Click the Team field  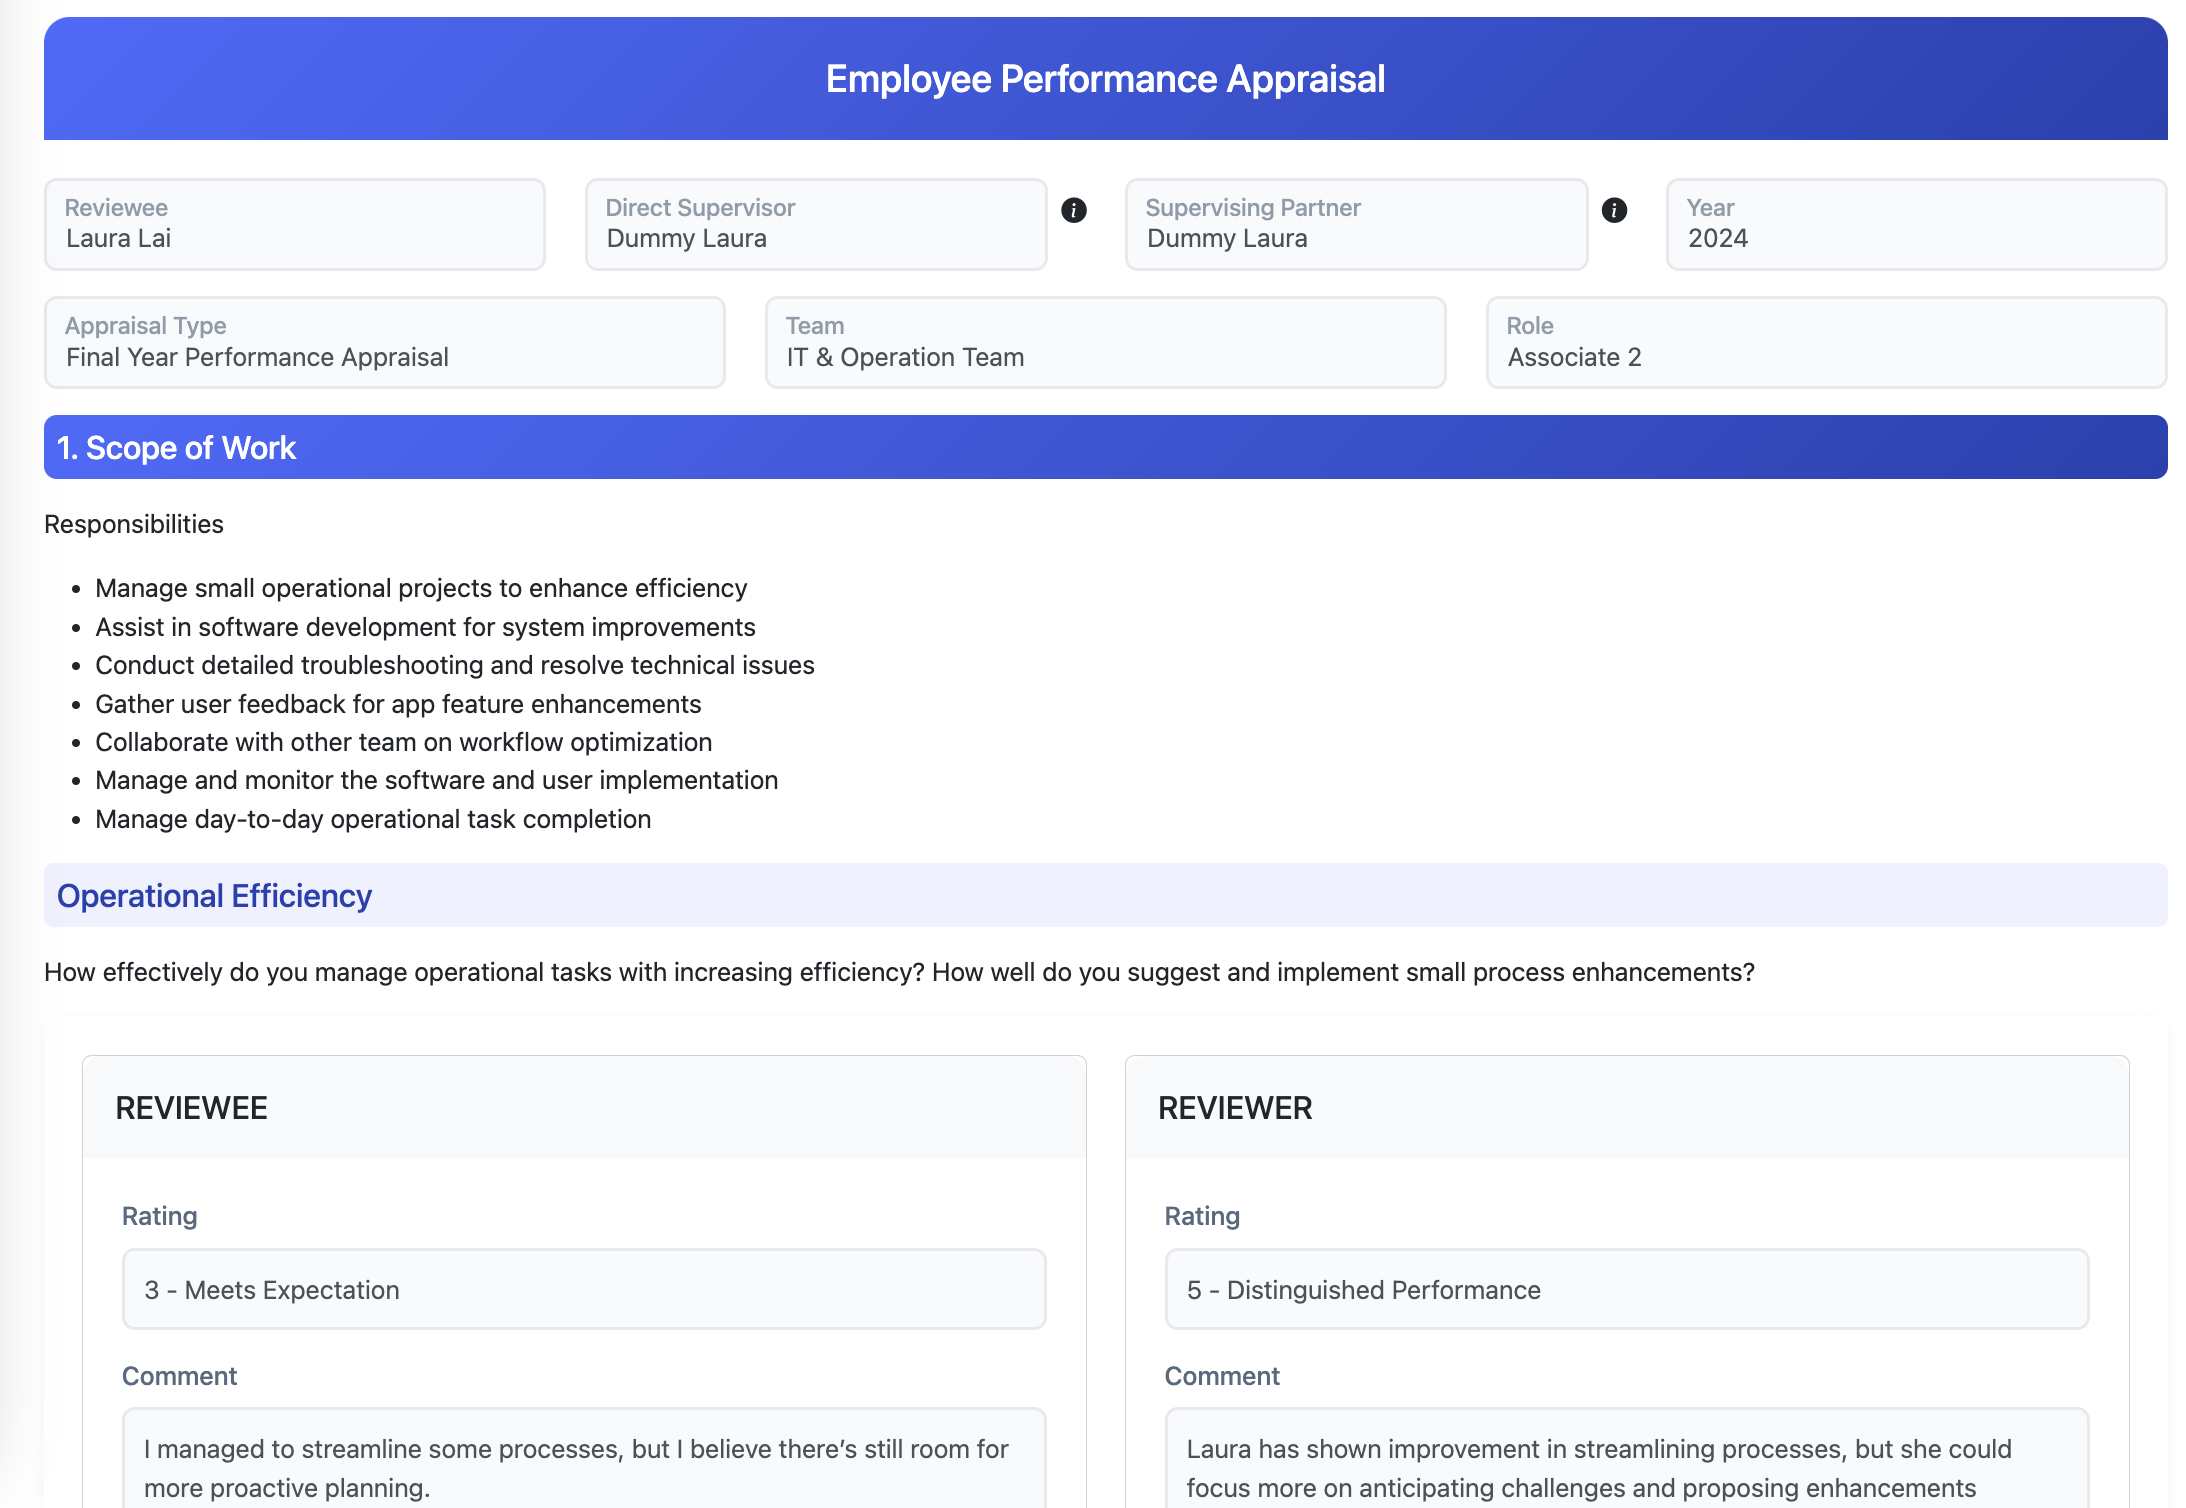click(1104, 343)
